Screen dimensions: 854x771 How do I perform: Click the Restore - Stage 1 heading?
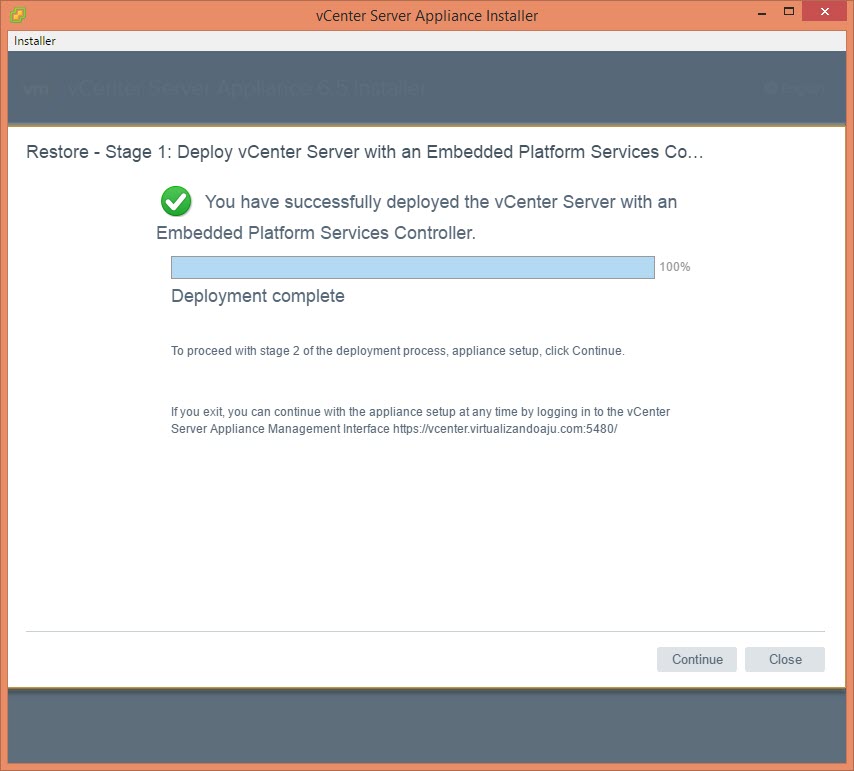[x=365, y=153]
